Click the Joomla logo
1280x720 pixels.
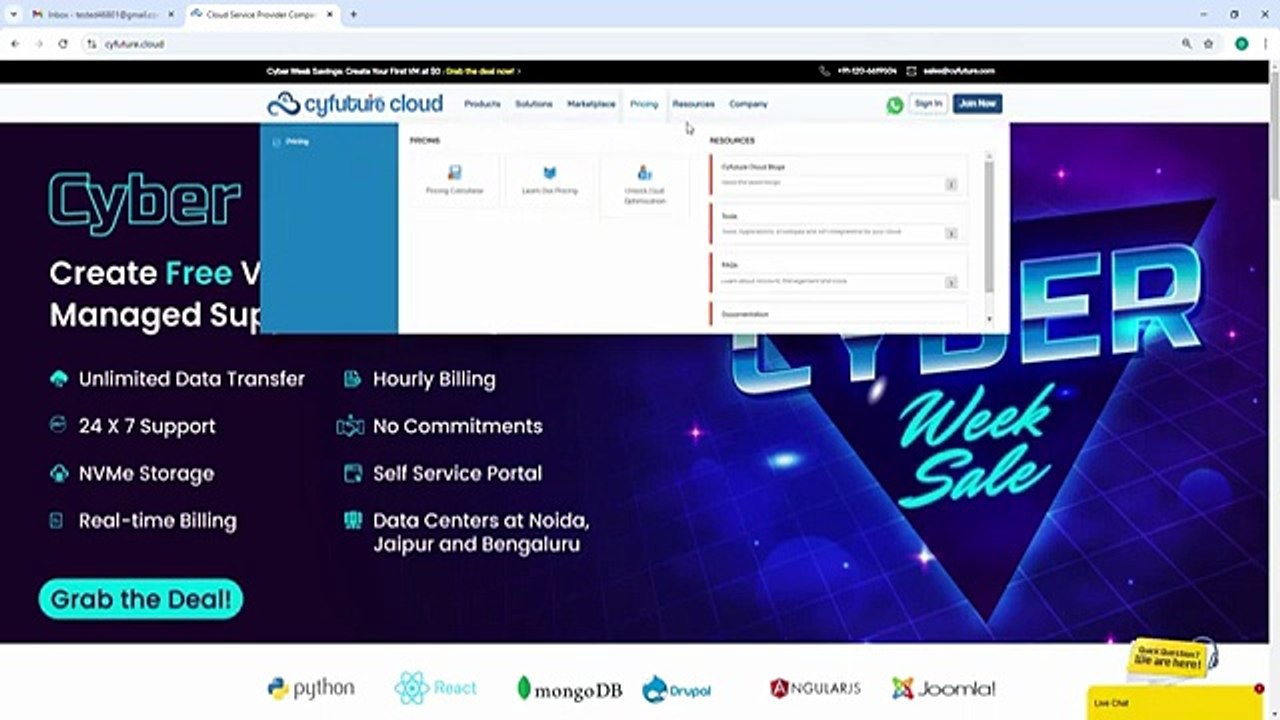pyautogui.click(x=943, y=688)
